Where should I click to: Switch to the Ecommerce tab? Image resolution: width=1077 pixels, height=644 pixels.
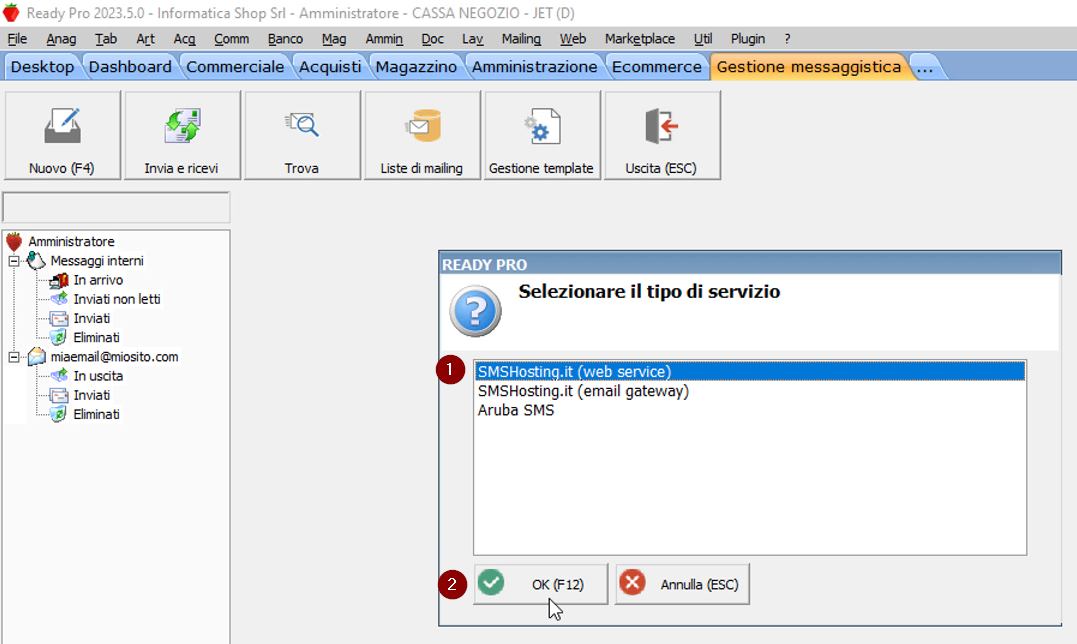(x=657, y=67)
